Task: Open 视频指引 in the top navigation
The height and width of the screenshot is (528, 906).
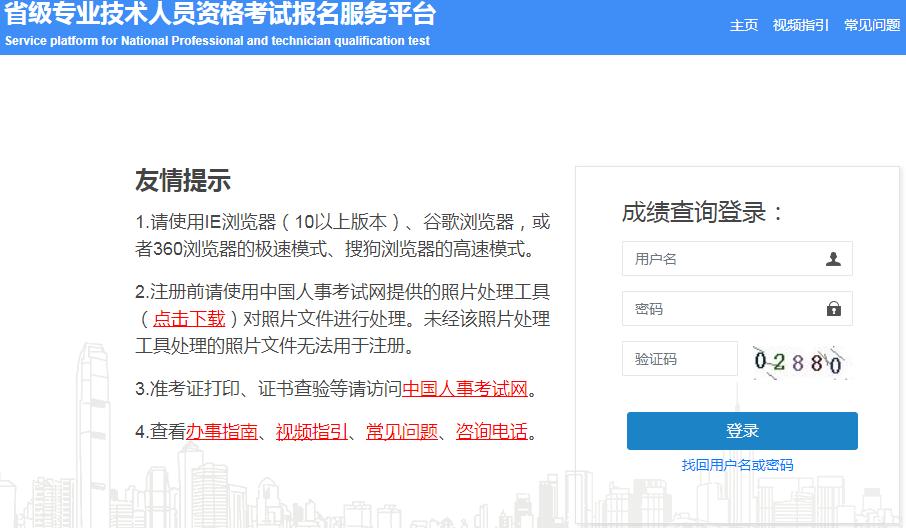Action: pyautogui.click(x=800, y=25)
